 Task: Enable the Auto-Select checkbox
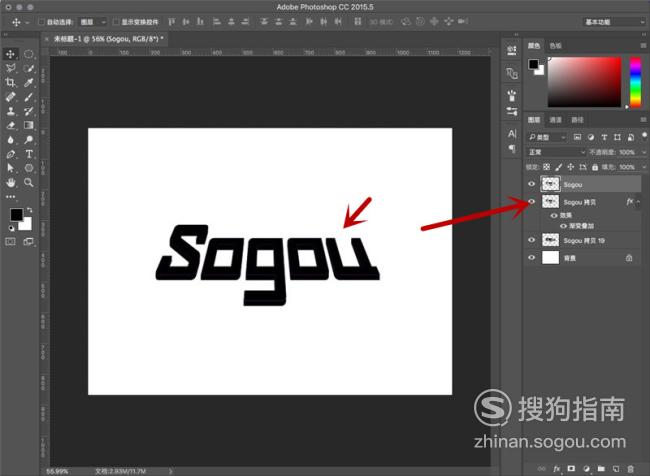pyautogui.click(x=41, y=22)
